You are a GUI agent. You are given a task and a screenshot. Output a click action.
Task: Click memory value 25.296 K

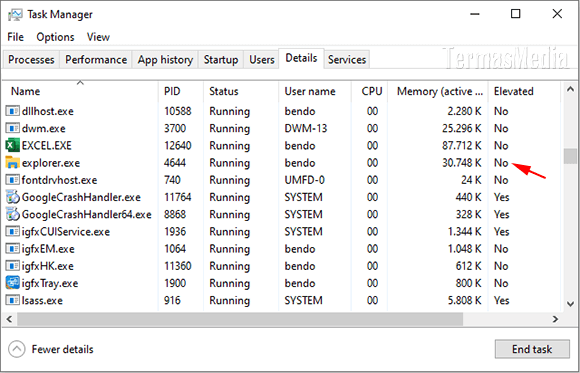tap(462, 128)
